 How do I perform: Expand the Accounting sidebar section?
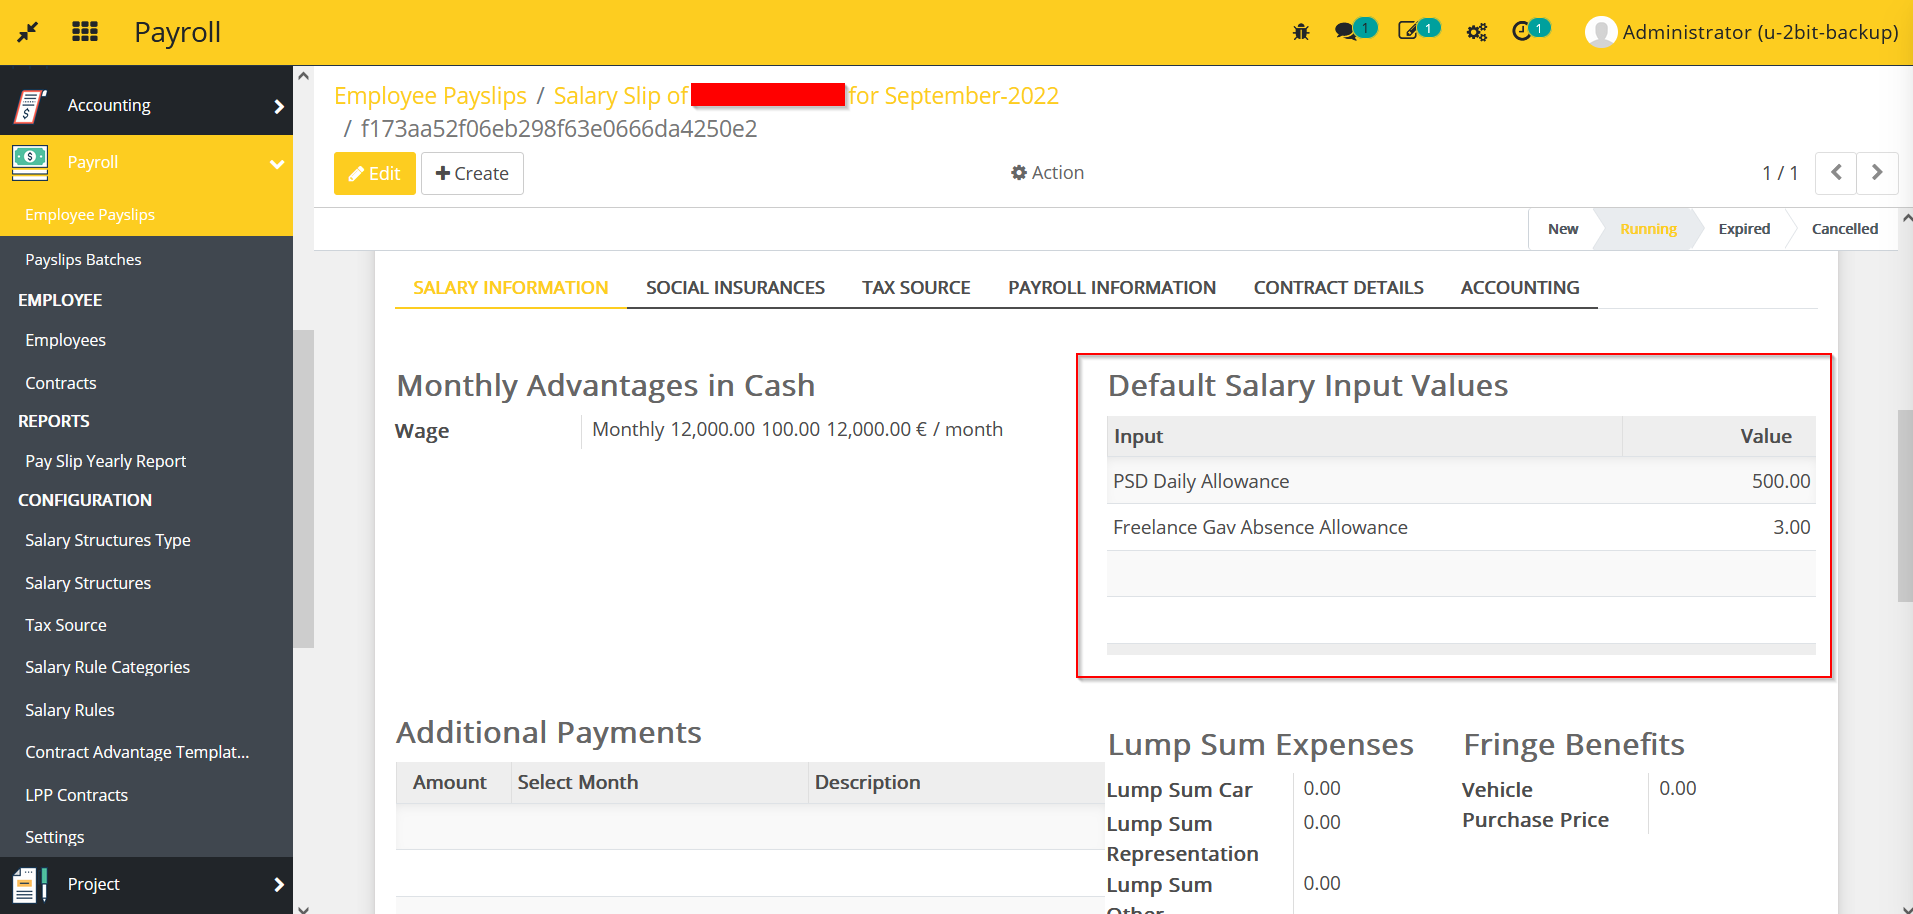point(278,106)
